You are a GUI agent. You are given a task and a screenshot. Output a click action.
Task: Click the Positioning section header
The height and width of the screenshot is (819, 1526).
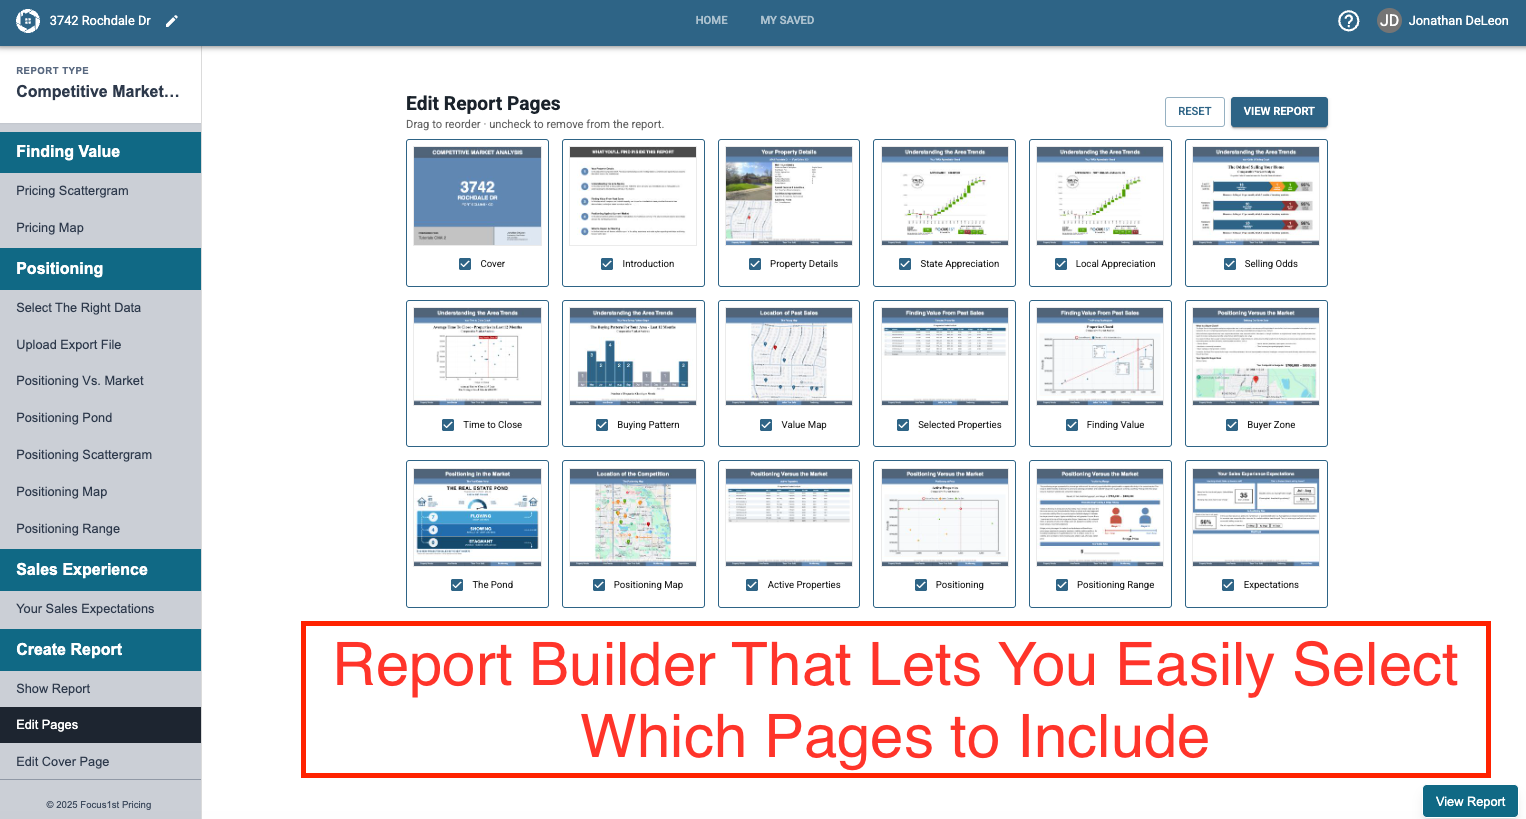point(100,269)
